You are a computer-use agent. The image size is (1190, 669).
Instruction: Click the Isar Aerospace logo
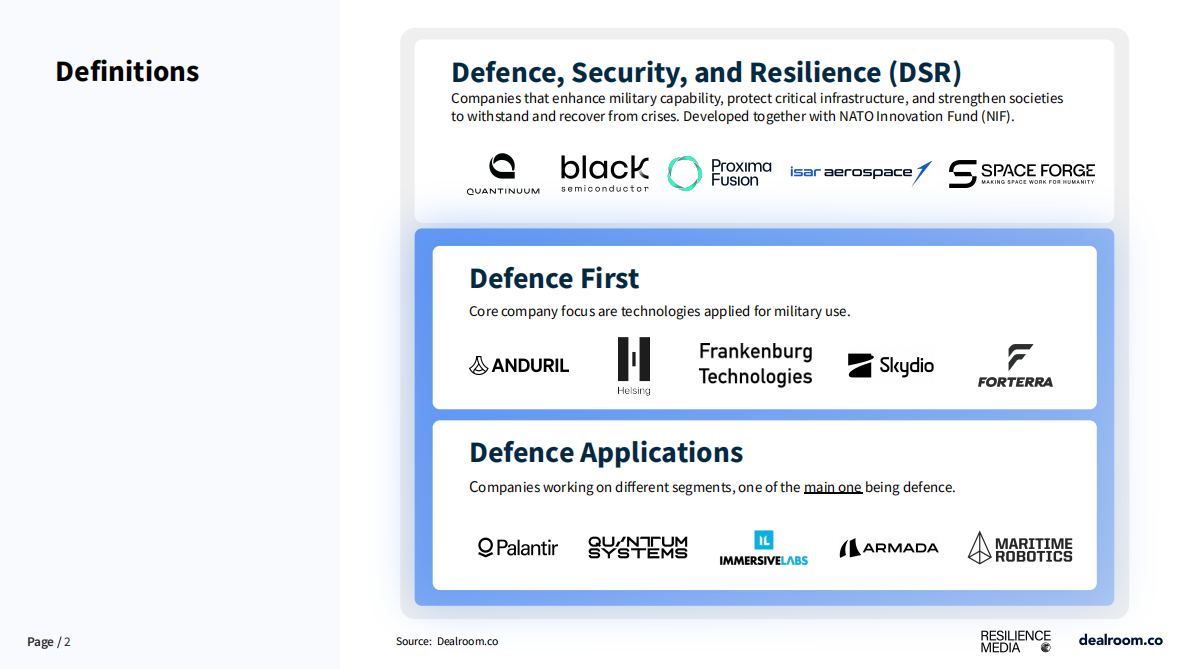(860, 172)
